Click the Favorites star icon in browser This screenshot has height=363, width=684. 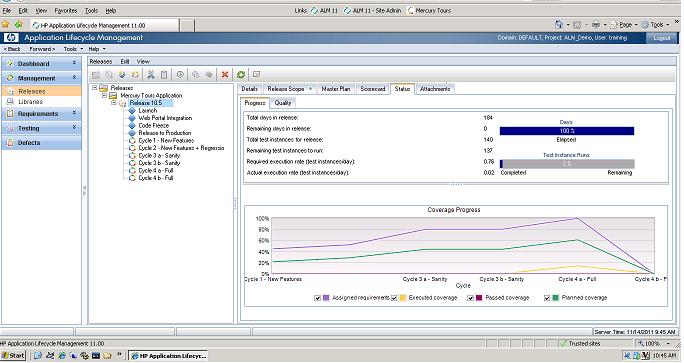5,25
